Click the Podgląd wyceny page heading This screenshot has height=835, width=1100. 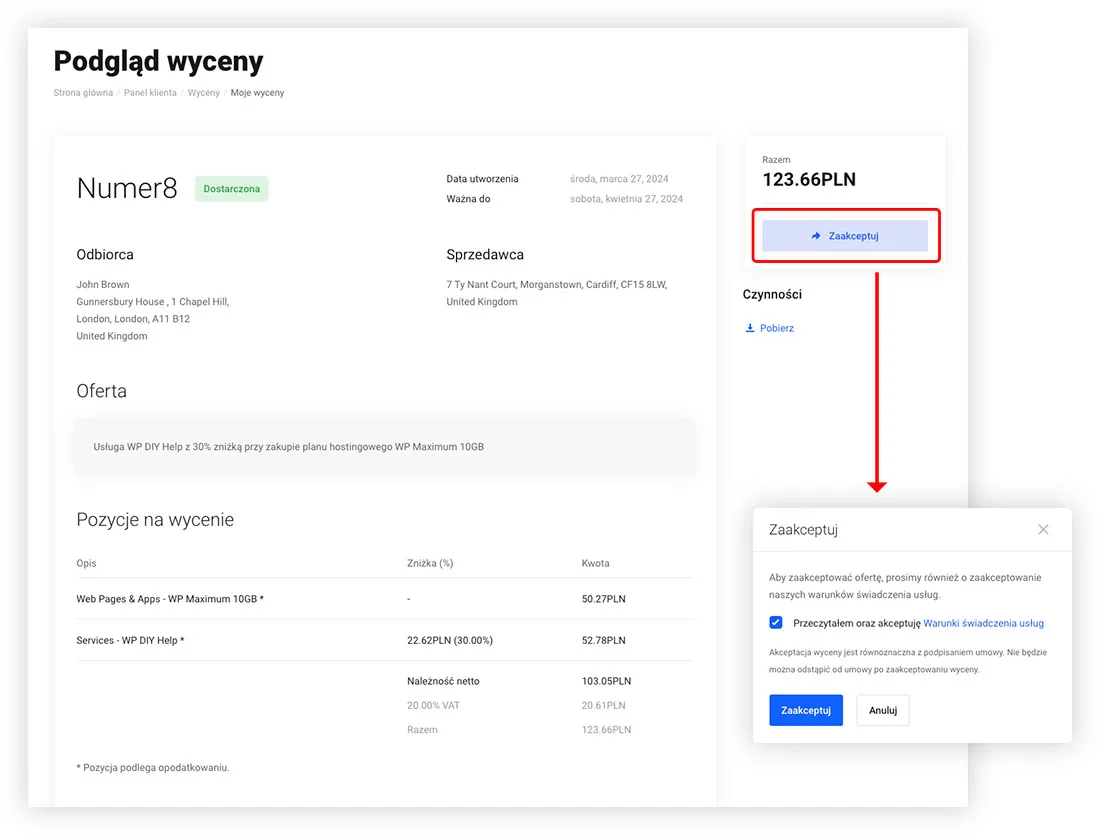[x=159, y=61]
